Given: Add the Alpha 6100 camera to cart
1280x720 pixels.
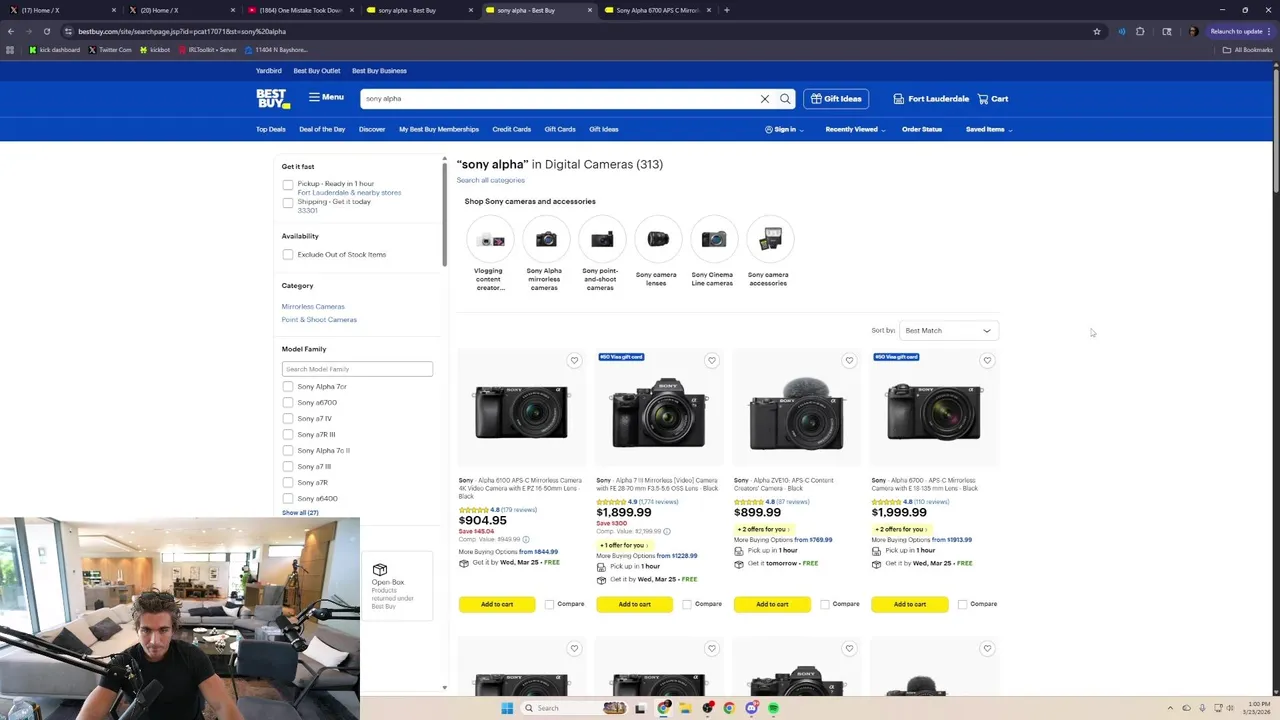Looking at the screenshot, I should (497, 604).
